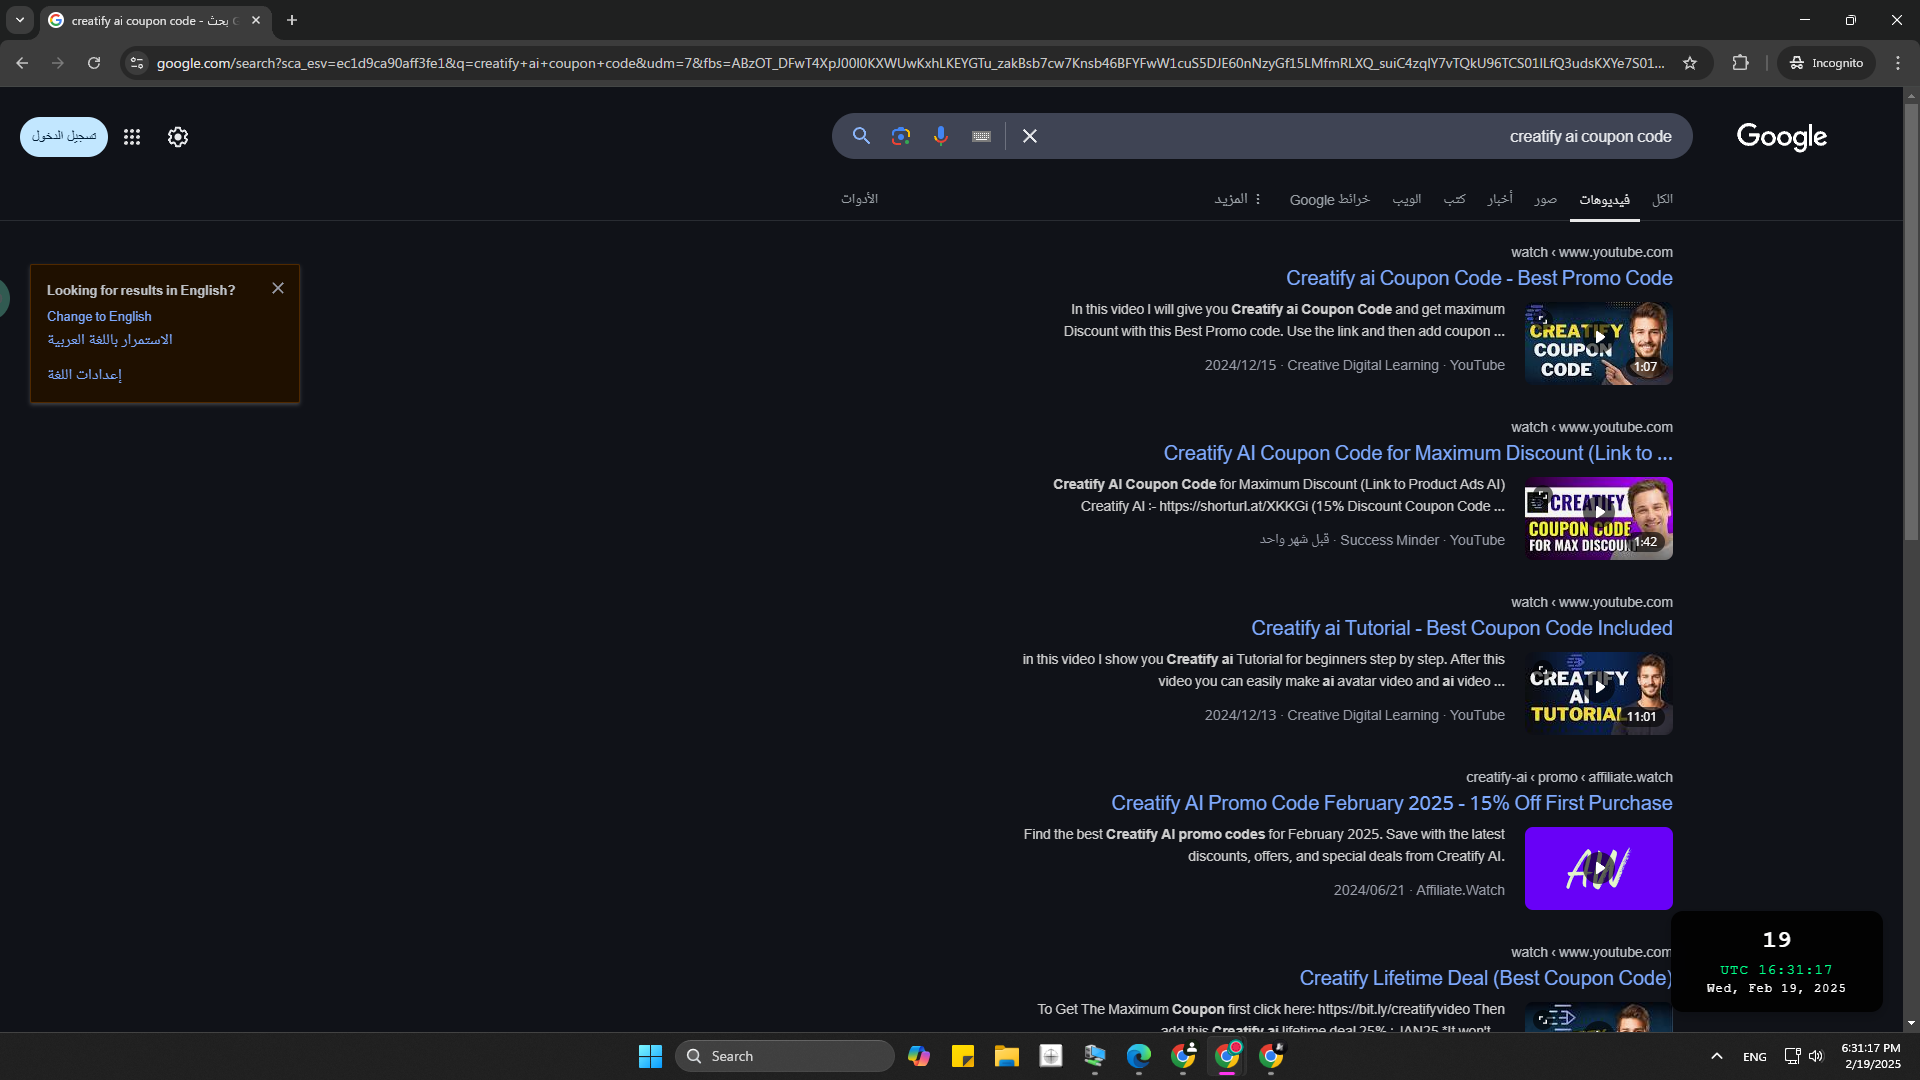1920x1080 pixels.
Task: Switch to the أخبار news tab
Action: pos(1499,199)
